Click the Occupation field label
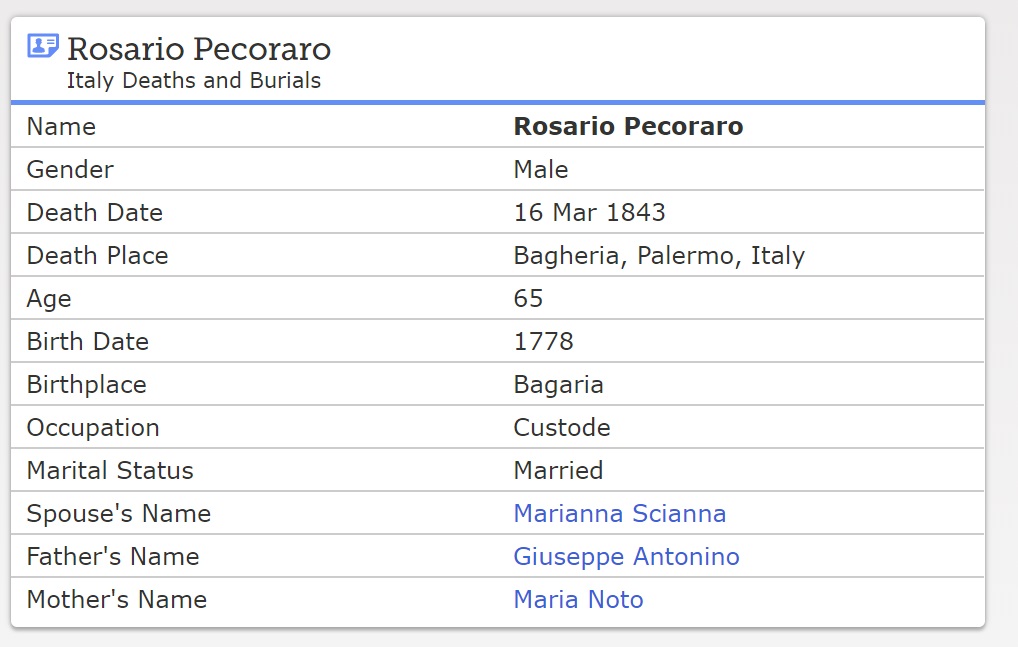1018x647 pixels. pos(93,427)
